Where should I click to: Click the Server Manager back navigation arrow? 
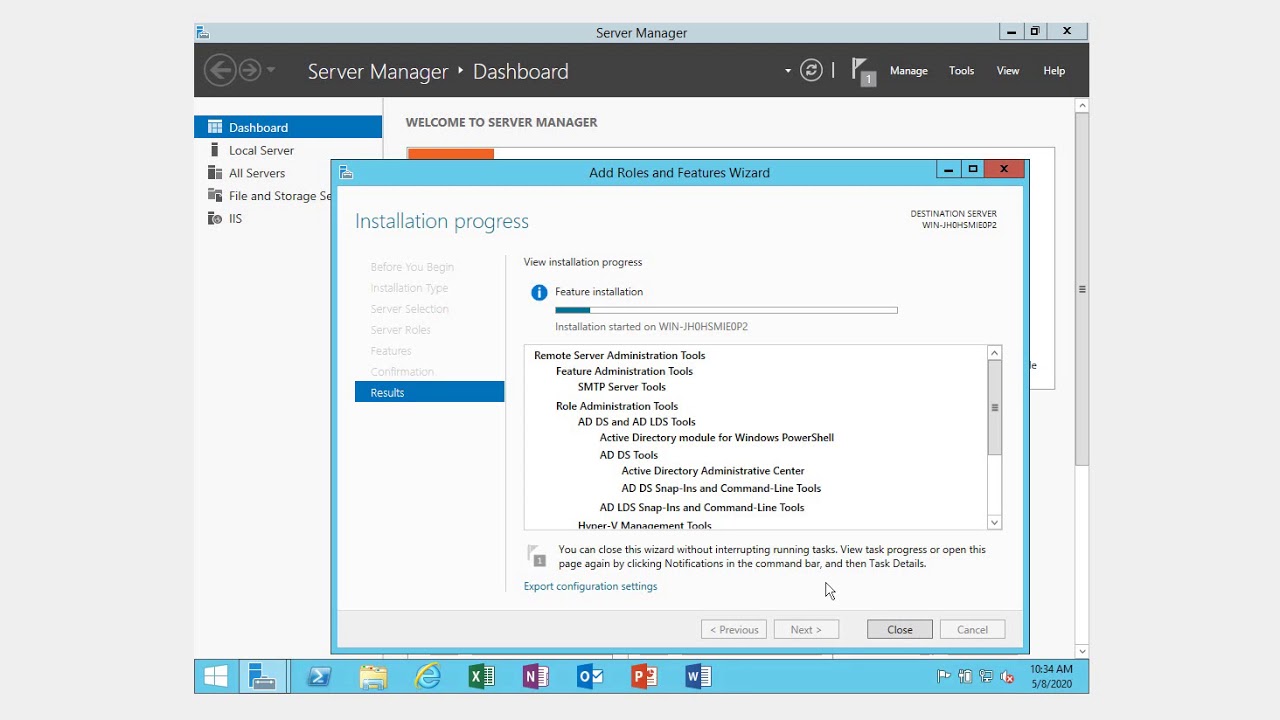(220, 70)
